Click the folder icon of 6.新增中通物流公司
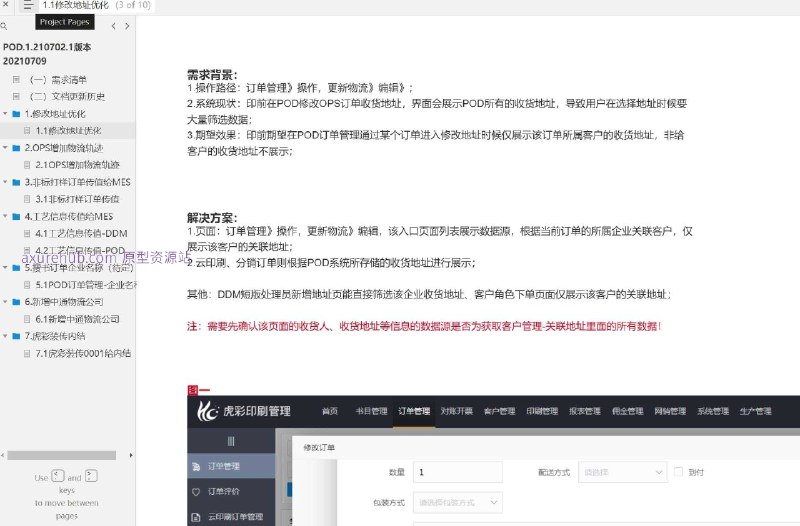 [x=16, y=302]
